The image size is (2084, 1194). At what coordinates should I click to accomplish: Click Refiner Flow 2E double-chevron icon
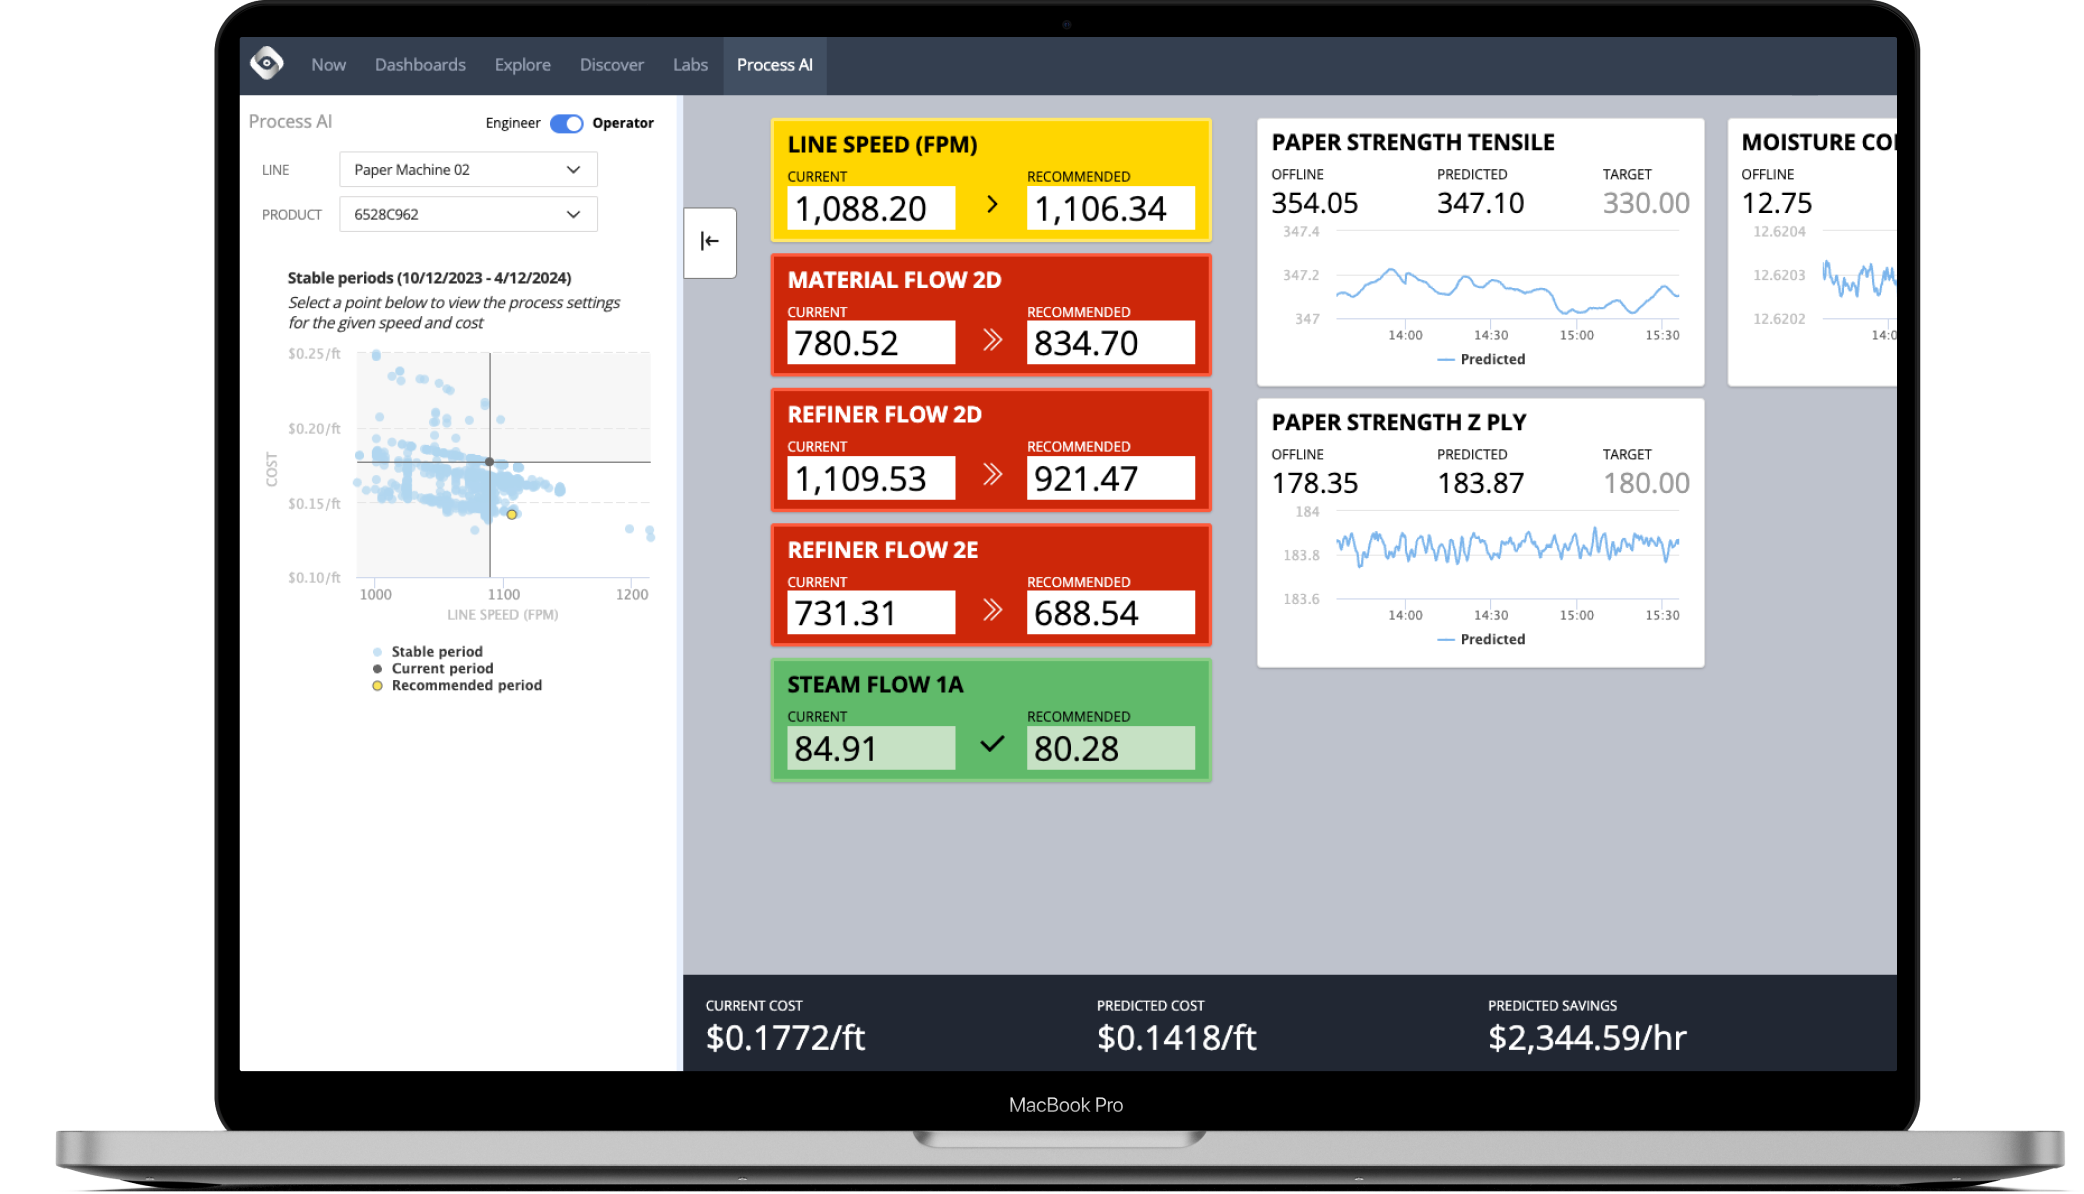[x=992, y=610]
